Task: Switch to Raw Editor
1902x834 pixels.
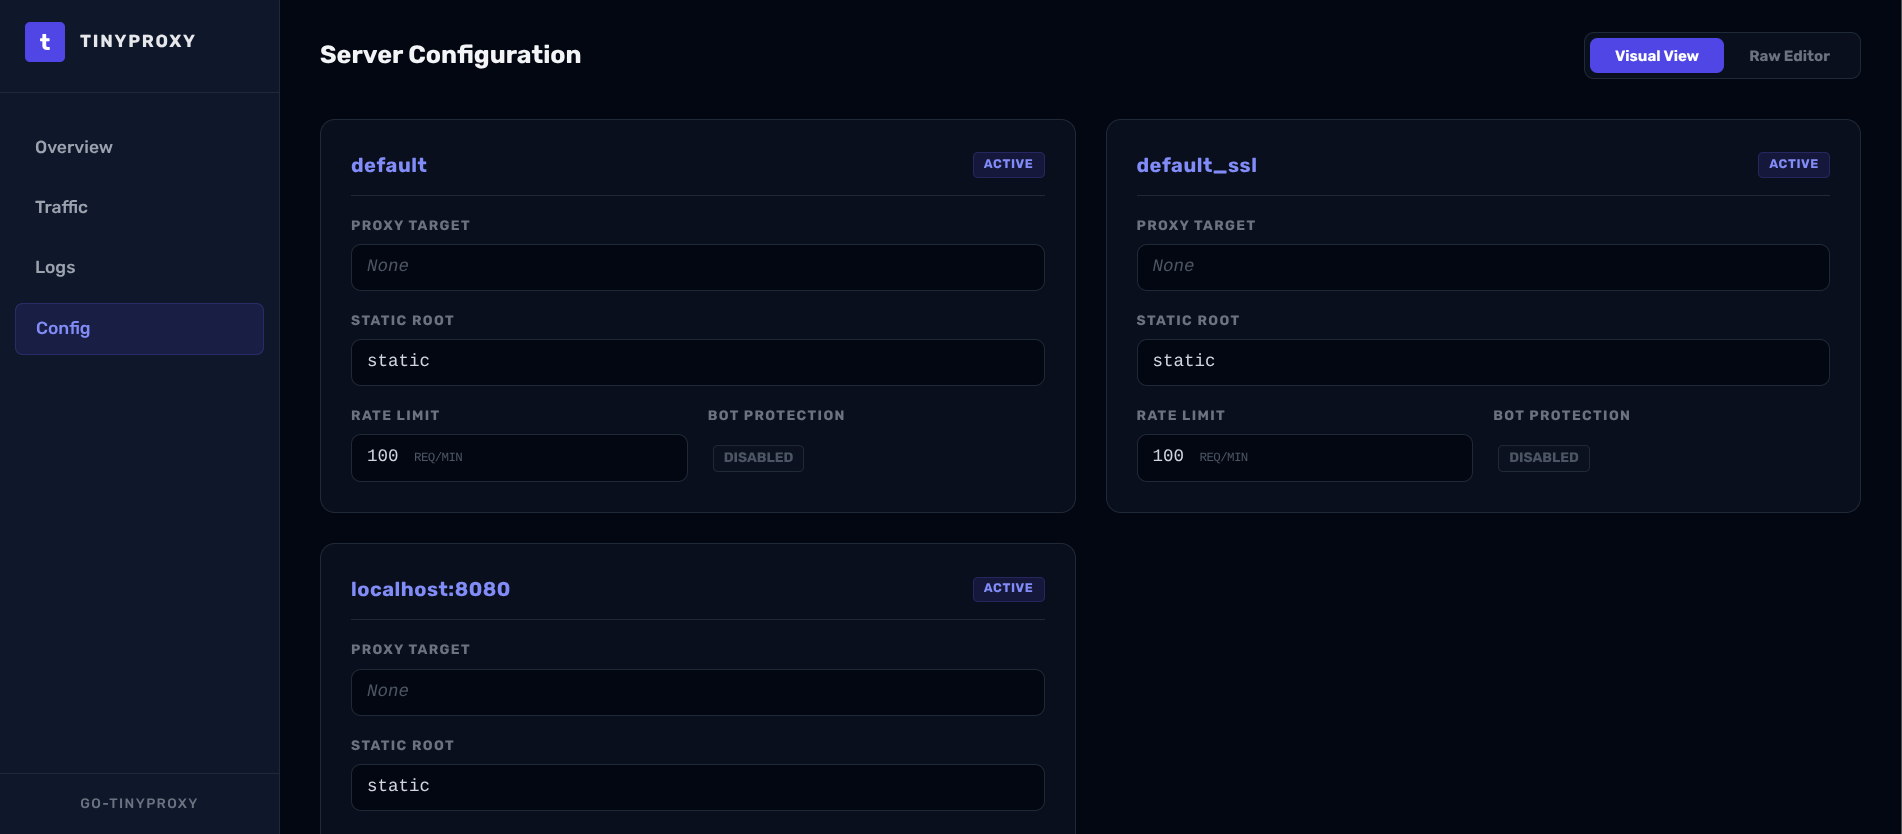Action: point(1789,56)
